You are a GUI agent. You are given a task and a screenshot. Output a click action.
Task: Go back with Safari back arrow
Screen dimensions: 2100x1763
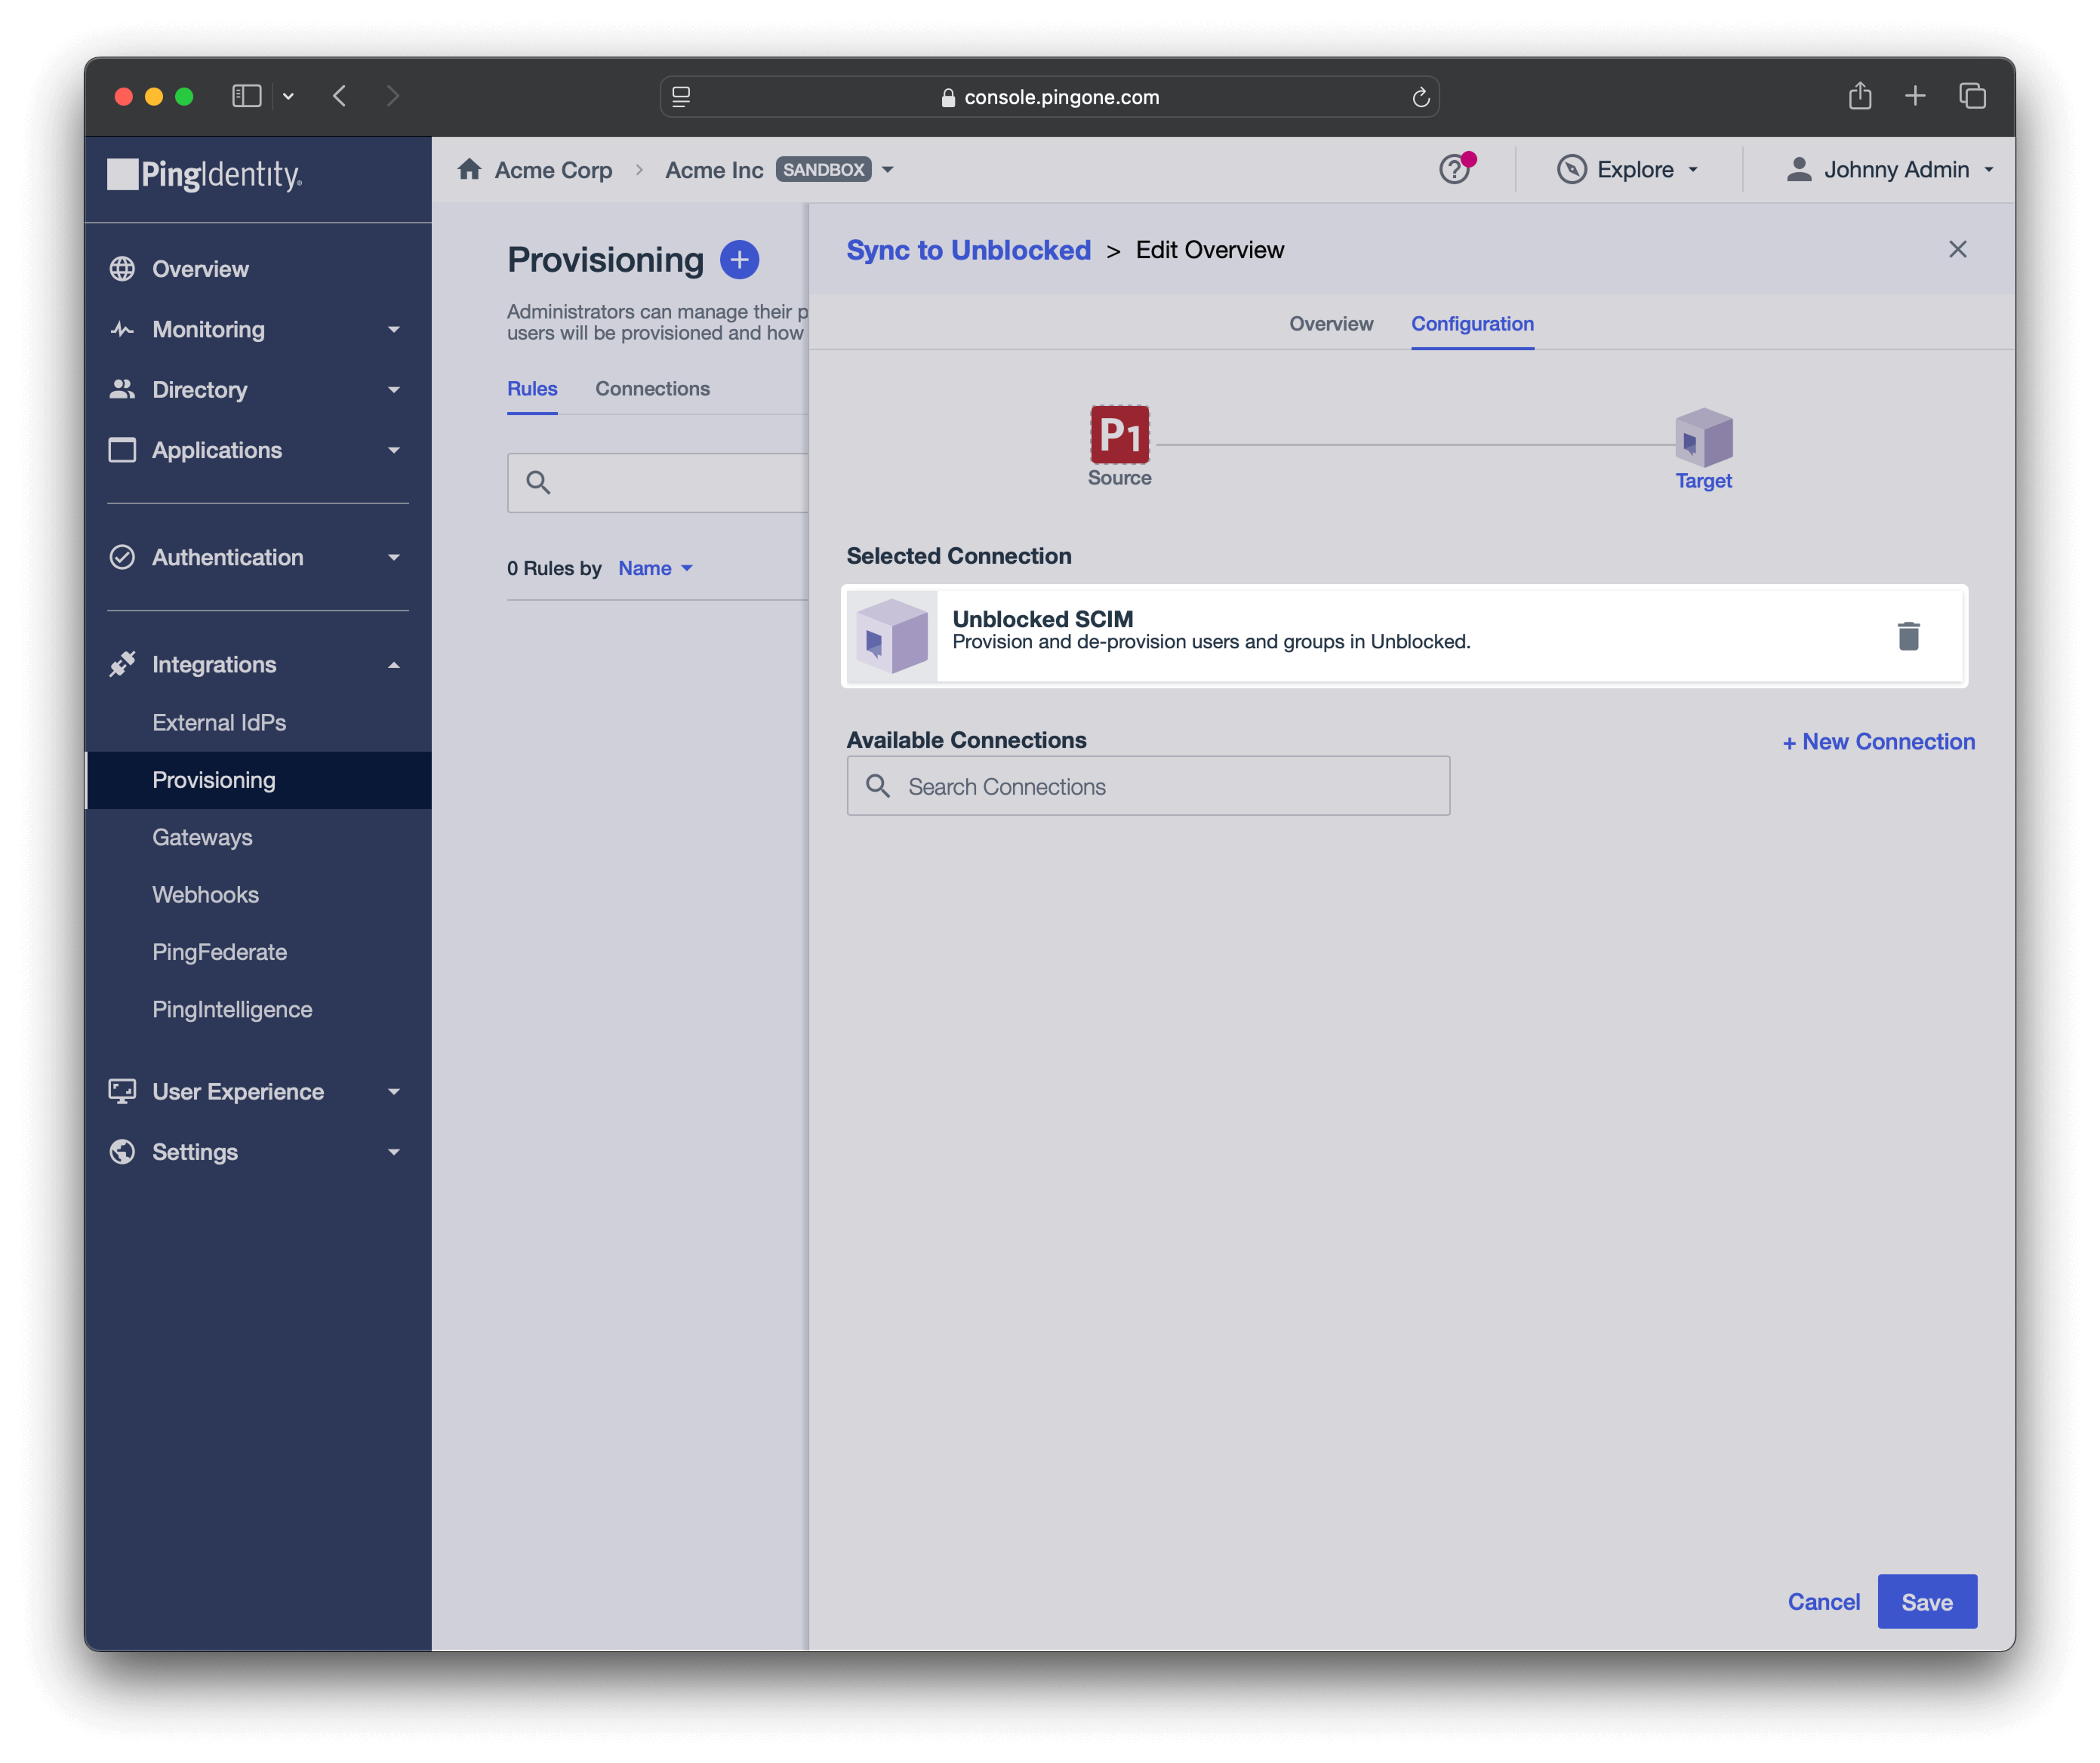339,96
